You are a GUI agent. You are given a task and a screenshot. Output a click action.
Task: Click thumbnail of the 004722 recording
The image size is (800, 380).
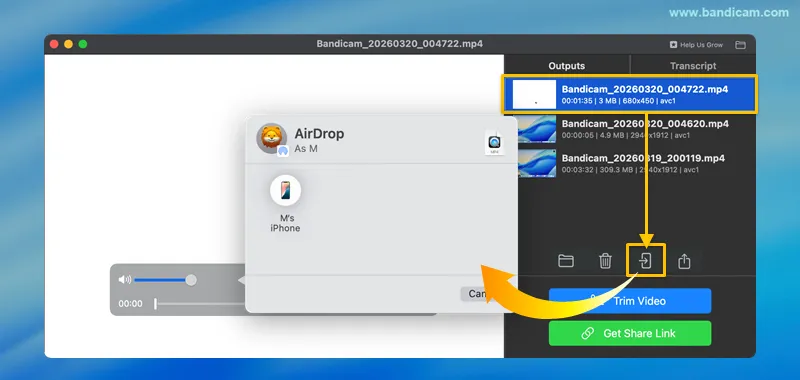point(534,94)
